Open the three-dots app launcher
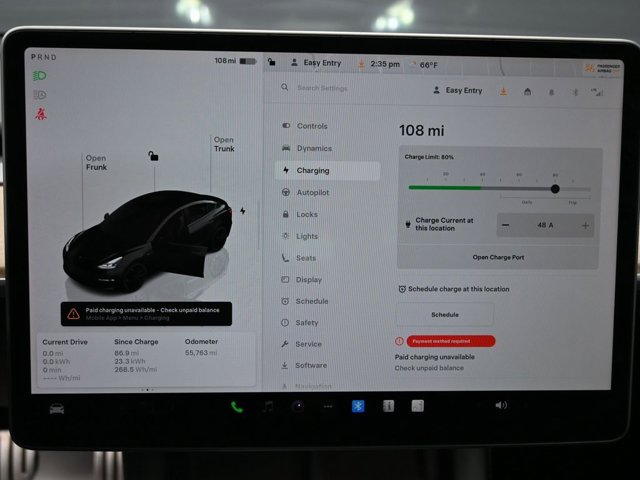 328,407
